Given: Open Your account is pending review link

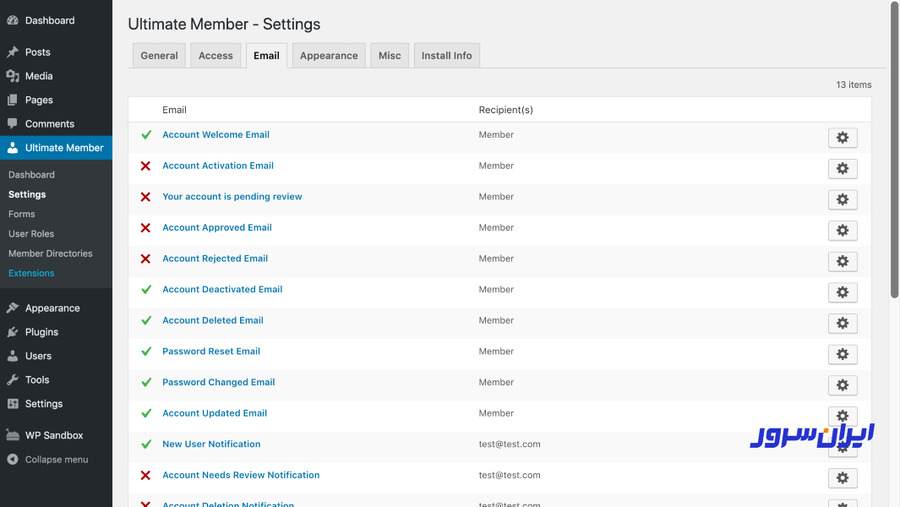Looking at the screenshot, I should coord(232,197).
